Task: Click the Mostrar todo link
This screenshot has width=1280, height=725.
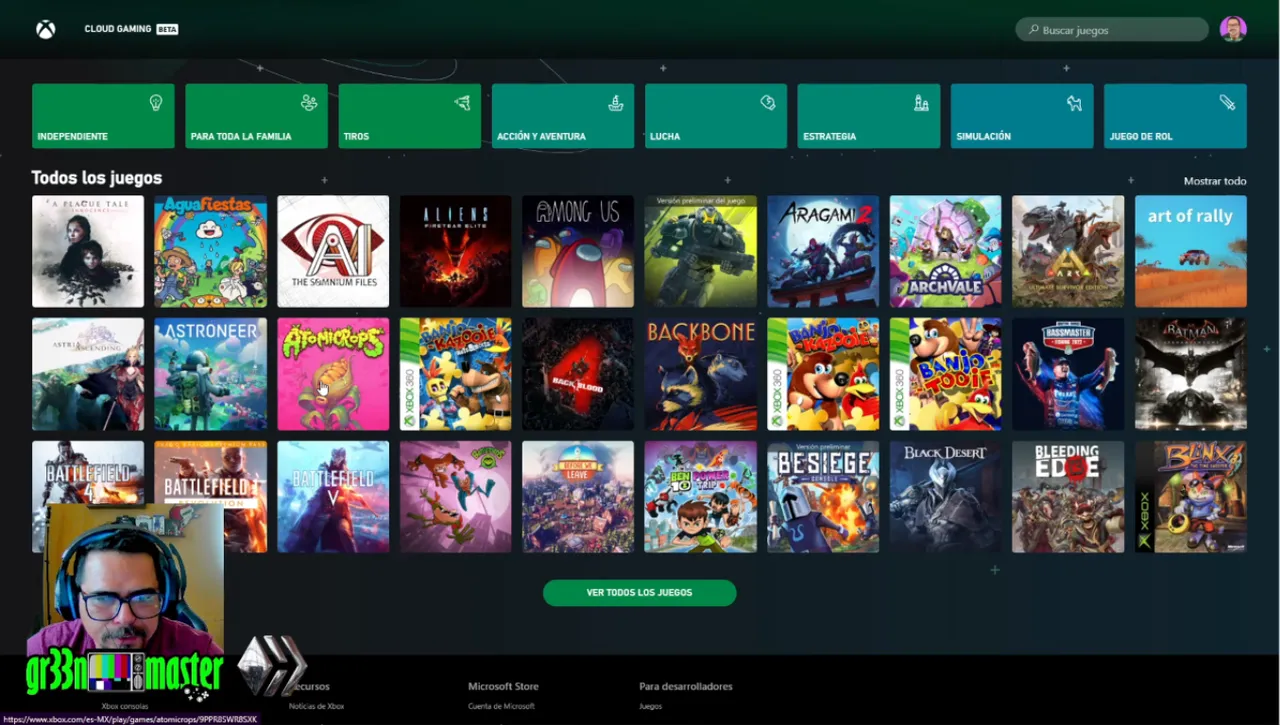Action: tap(1215, 181)
